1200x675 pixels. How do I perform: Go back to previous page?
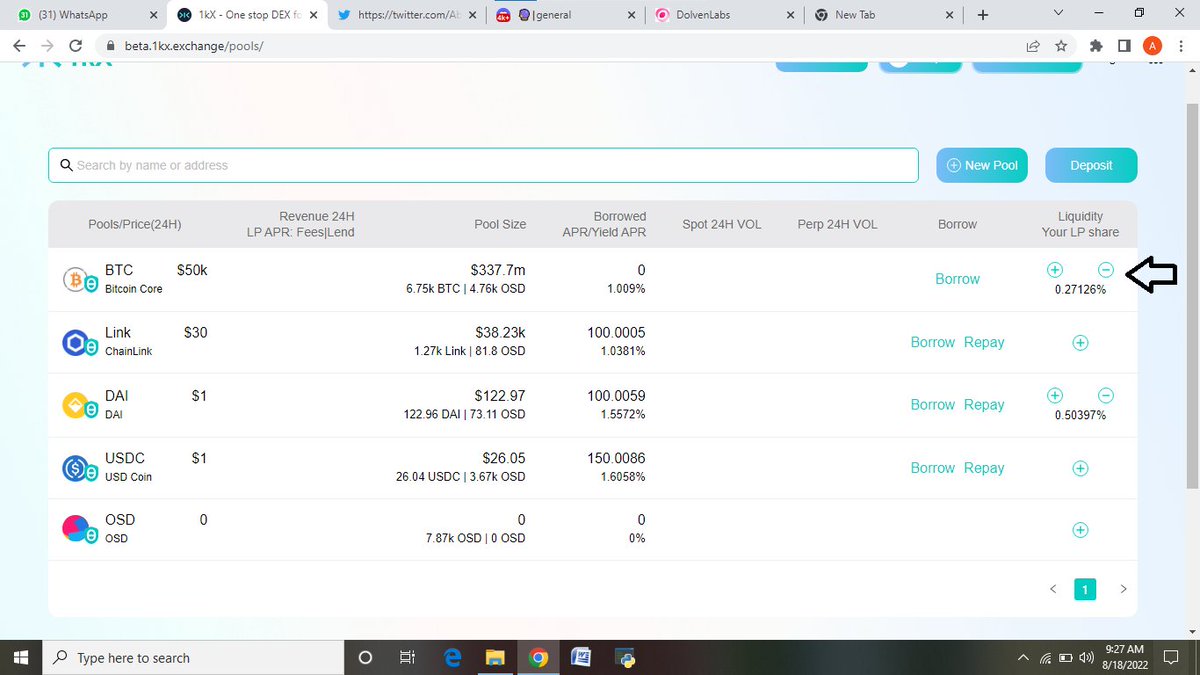(x=19, y=45)
